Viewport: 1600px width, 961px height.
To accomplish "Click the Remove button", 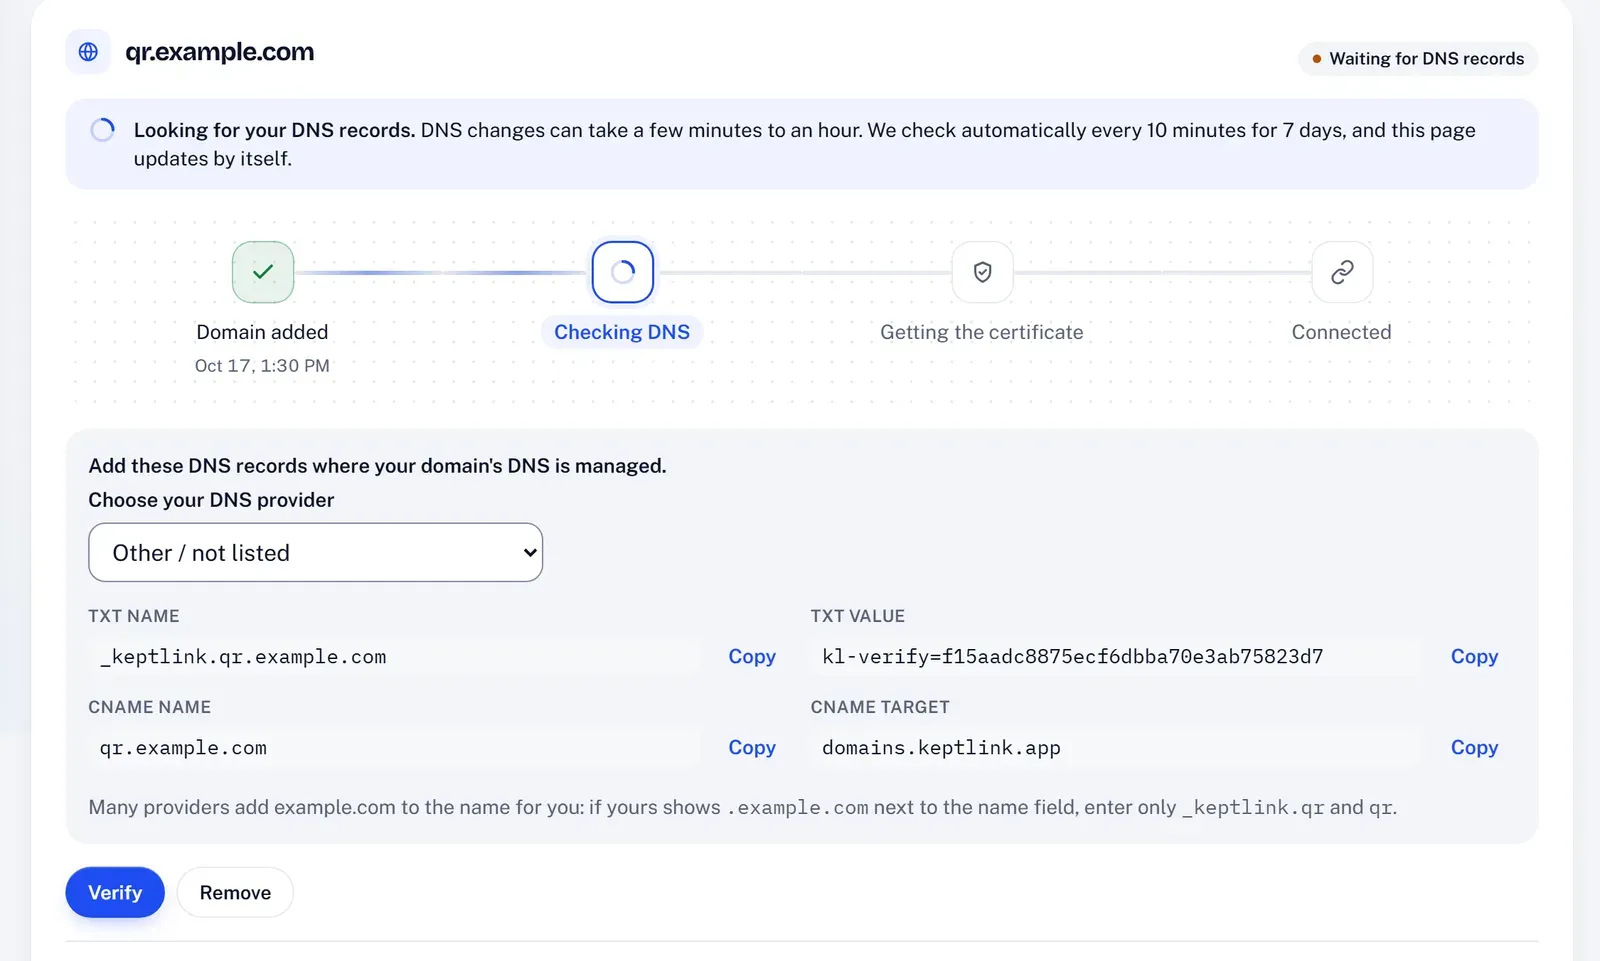I will [x=235, y=892].
